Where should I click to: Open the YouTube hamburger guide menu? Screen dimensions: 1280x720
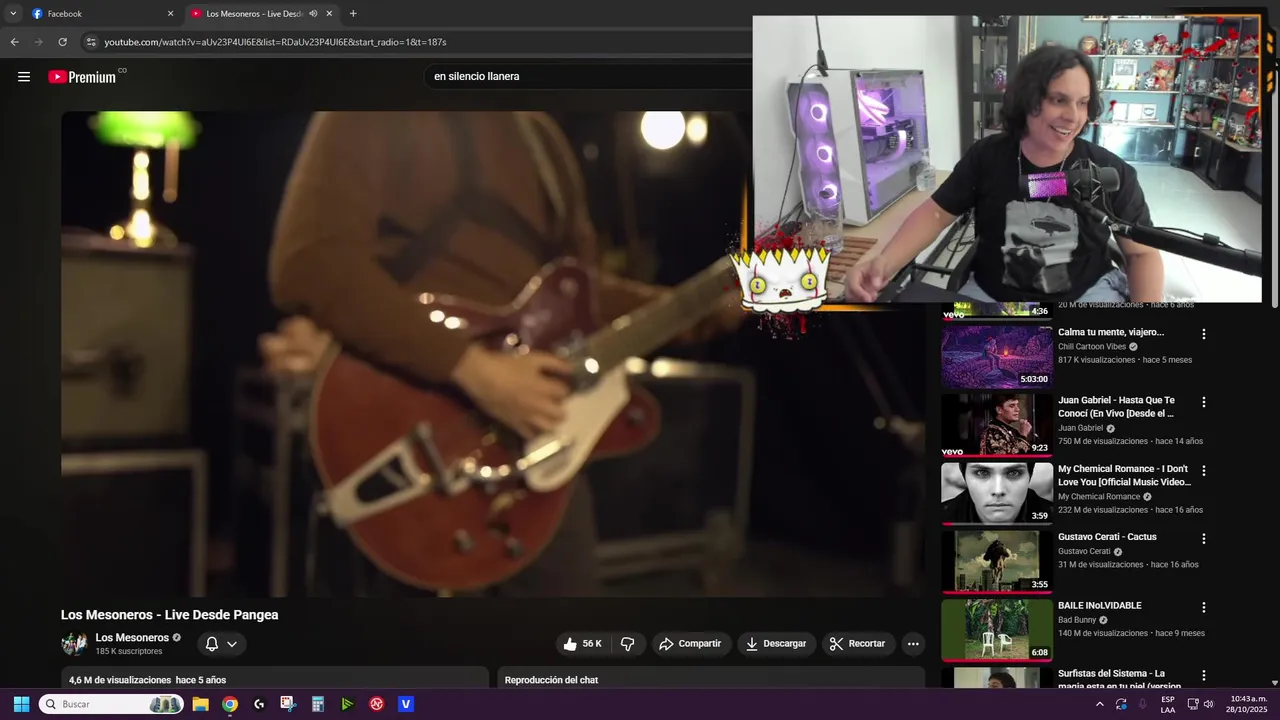click(24, 77)
